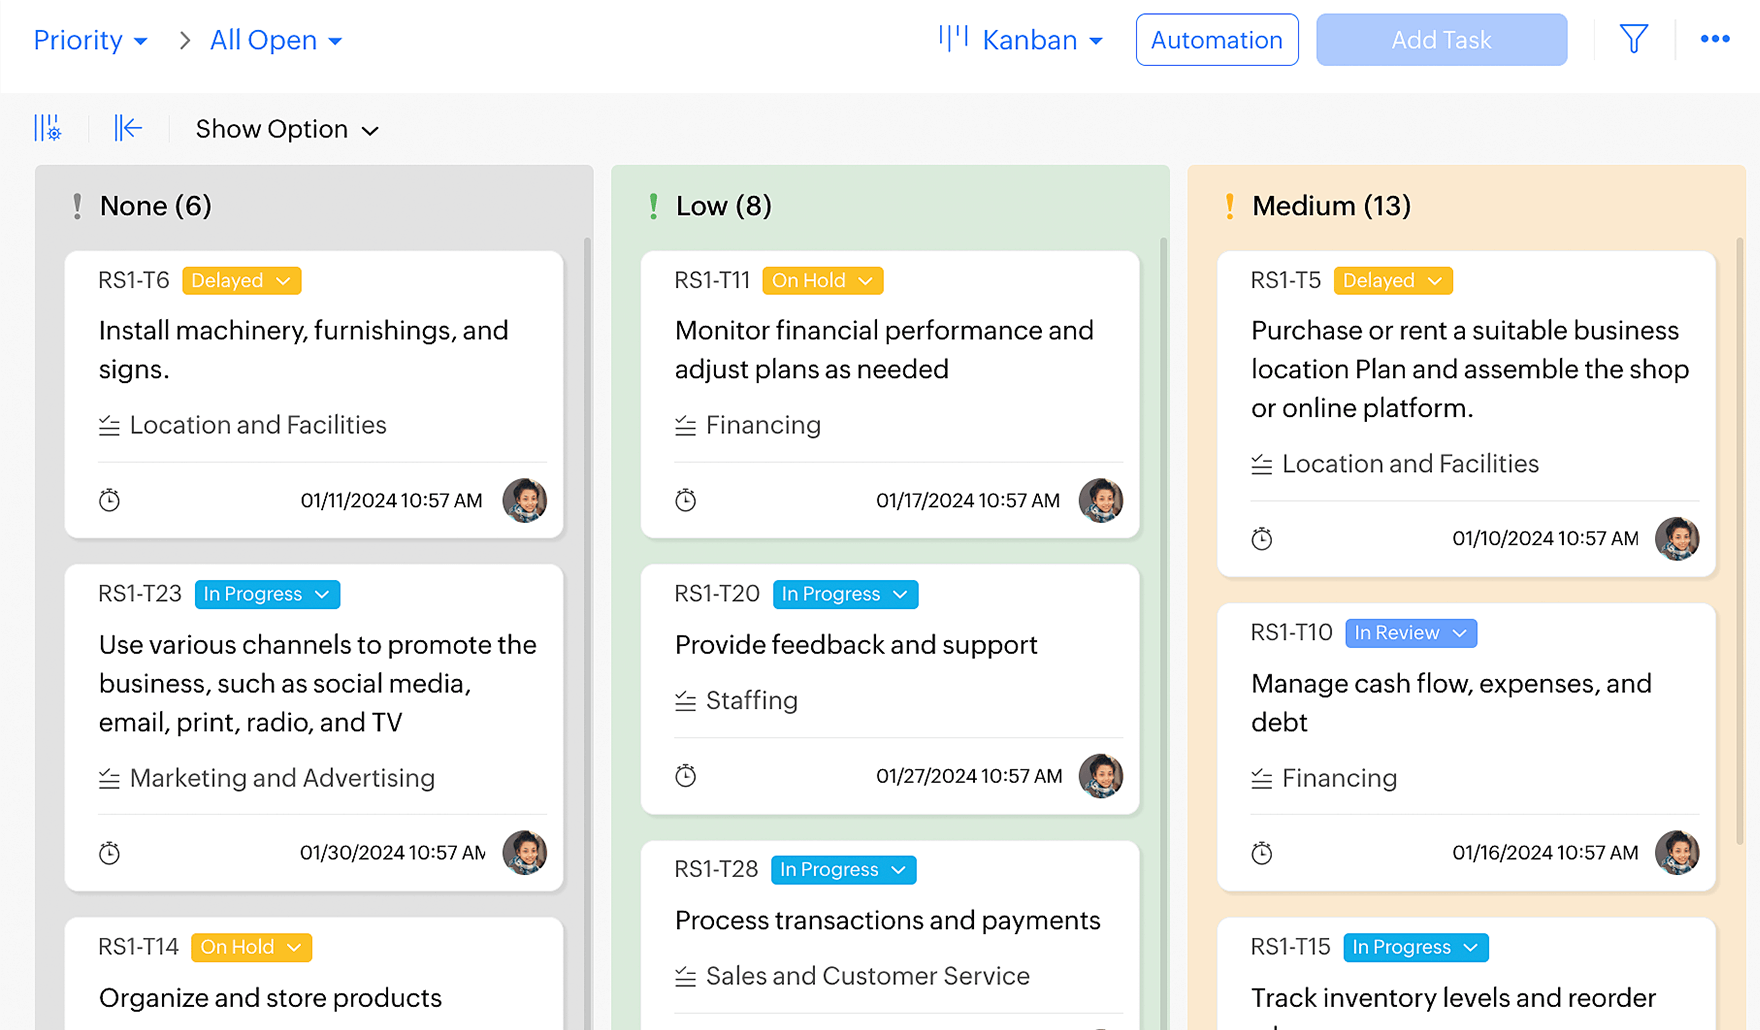
Task: Open the filter funnel icon
Action: click(x=1633, y=40)
